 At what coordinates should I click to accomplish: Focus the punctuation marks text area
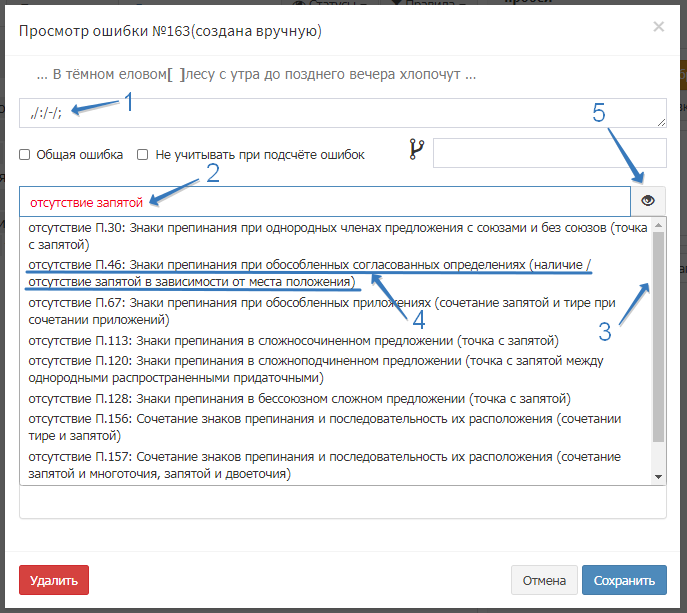click(x=340, y=113)
